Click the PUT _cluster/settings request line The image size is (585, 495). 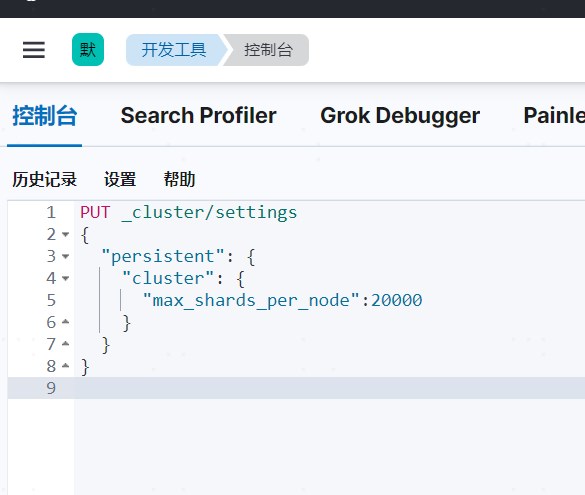coord(188,213)
